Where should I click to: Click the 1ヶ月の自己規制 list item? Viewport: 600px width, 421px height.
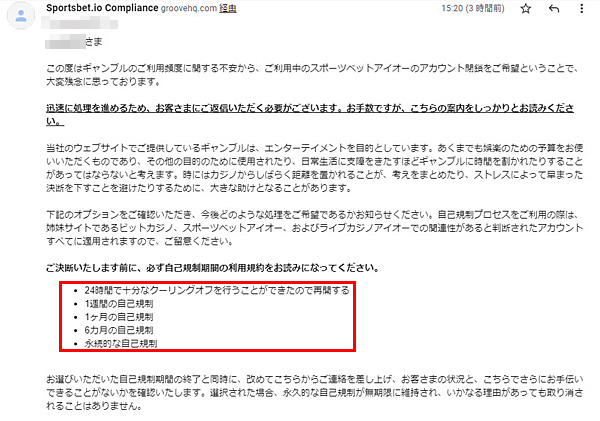(119, 317)
